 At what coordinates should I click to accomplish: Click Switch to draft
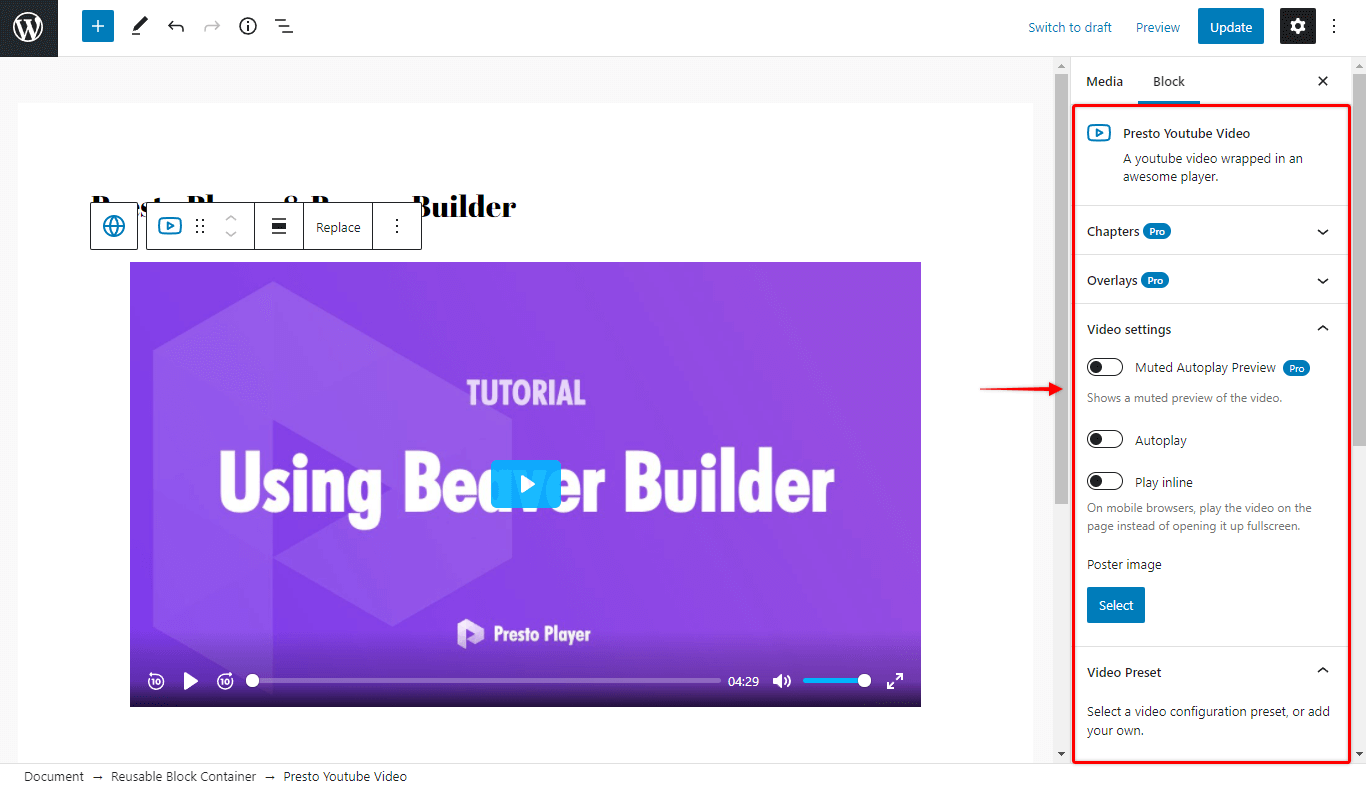pos(1070,27)
